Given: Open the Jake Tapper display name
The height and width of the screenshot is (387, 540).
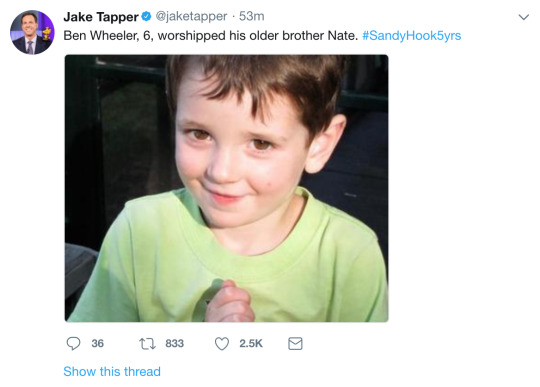Looking at the screenshot, I should (x=101, y=17).
